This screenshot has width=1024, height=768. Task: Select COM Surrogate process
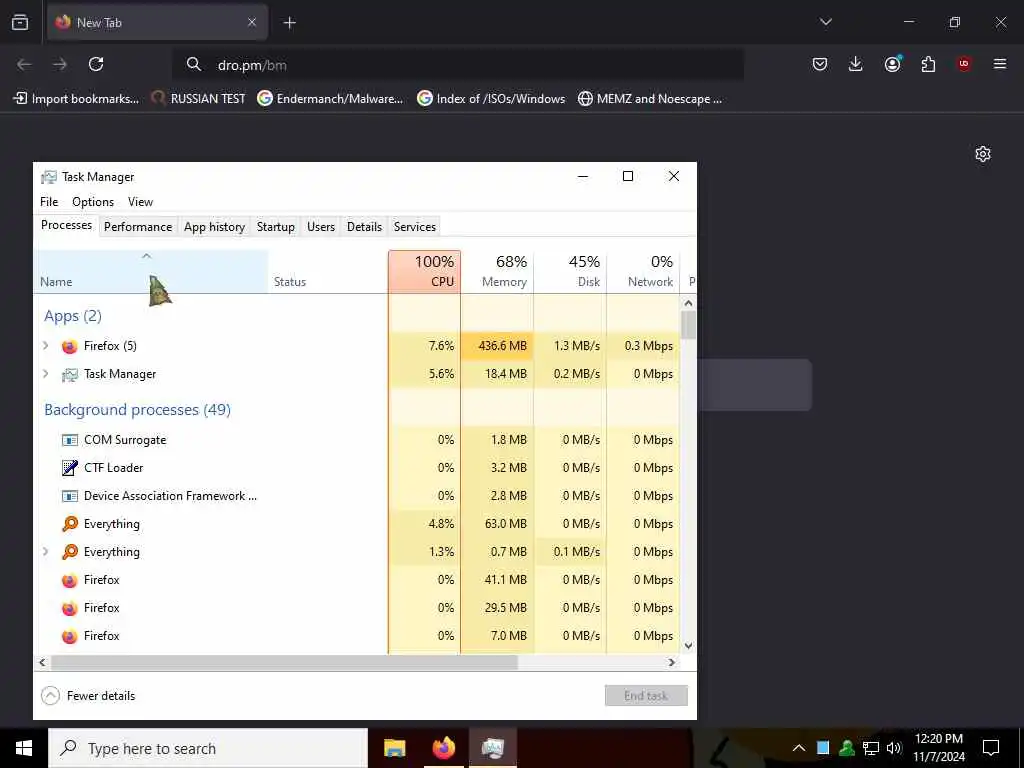[356, 440]
